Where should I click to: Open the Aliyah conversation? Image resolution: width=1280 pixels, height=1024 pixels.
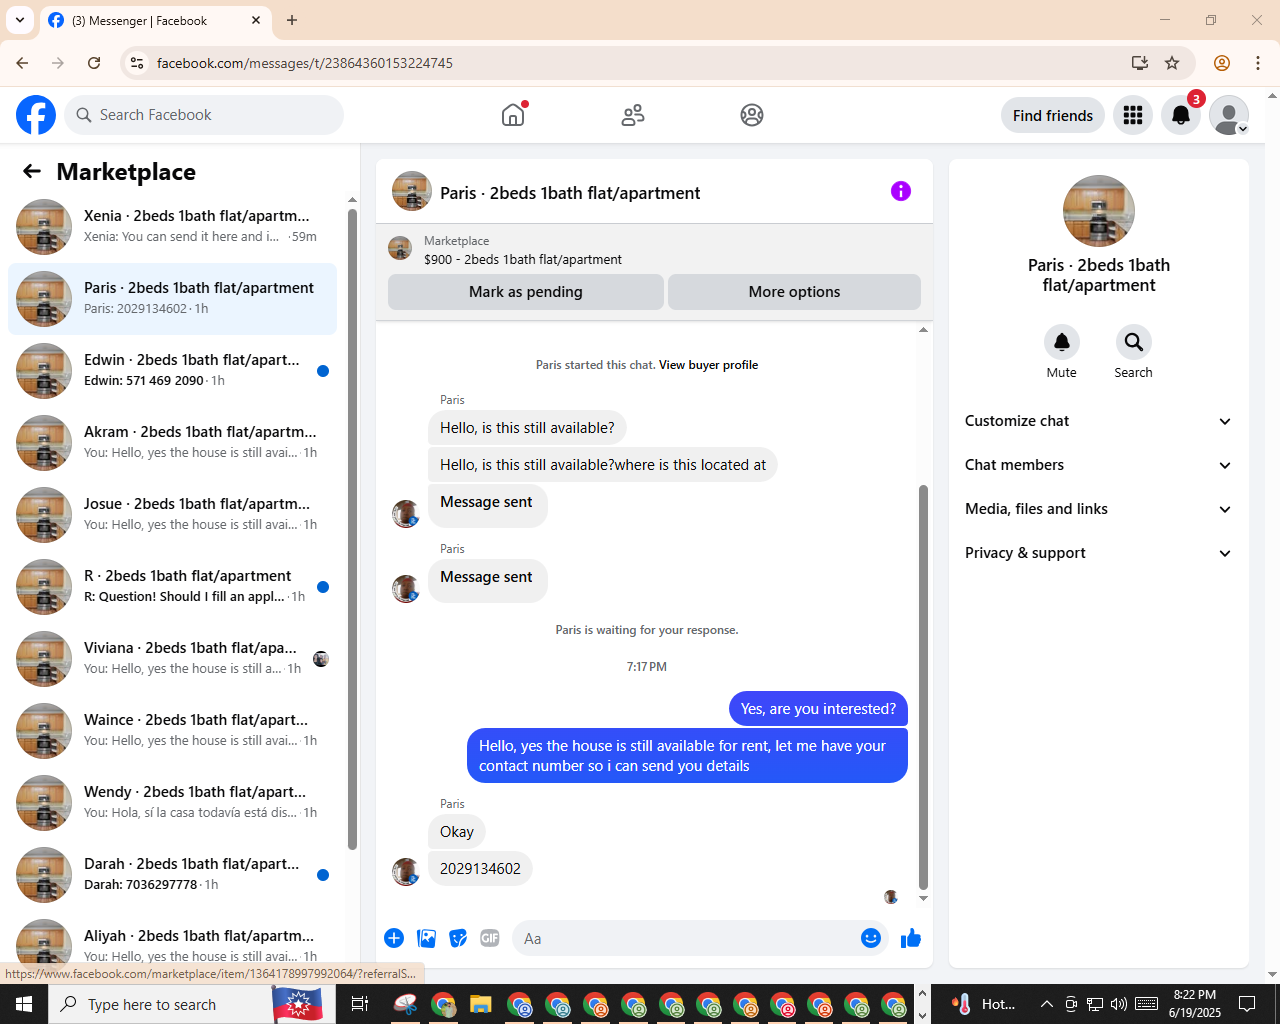point(172,943)
